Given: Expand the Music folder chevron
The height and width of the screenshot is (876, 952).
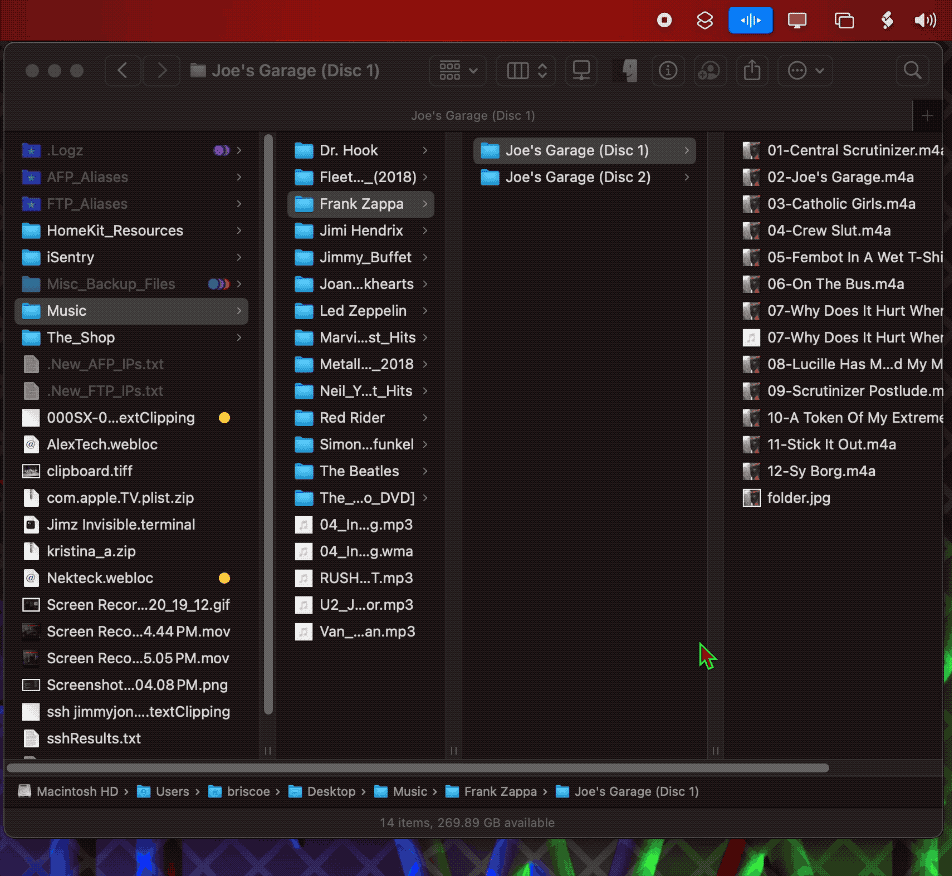Looking at the screenshot, I should point(239,311).
